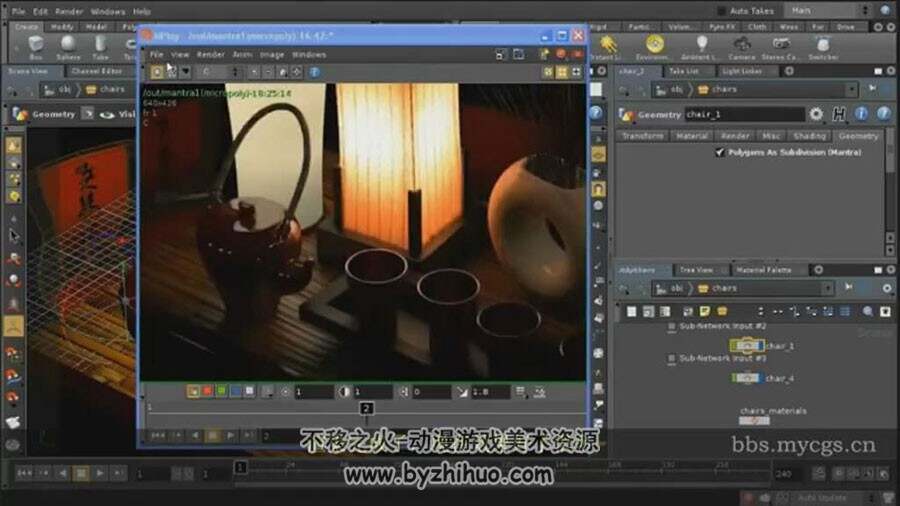900x506 pixels.
Task: Click the obj path segment in parameter pane
Action: (670, 89)
